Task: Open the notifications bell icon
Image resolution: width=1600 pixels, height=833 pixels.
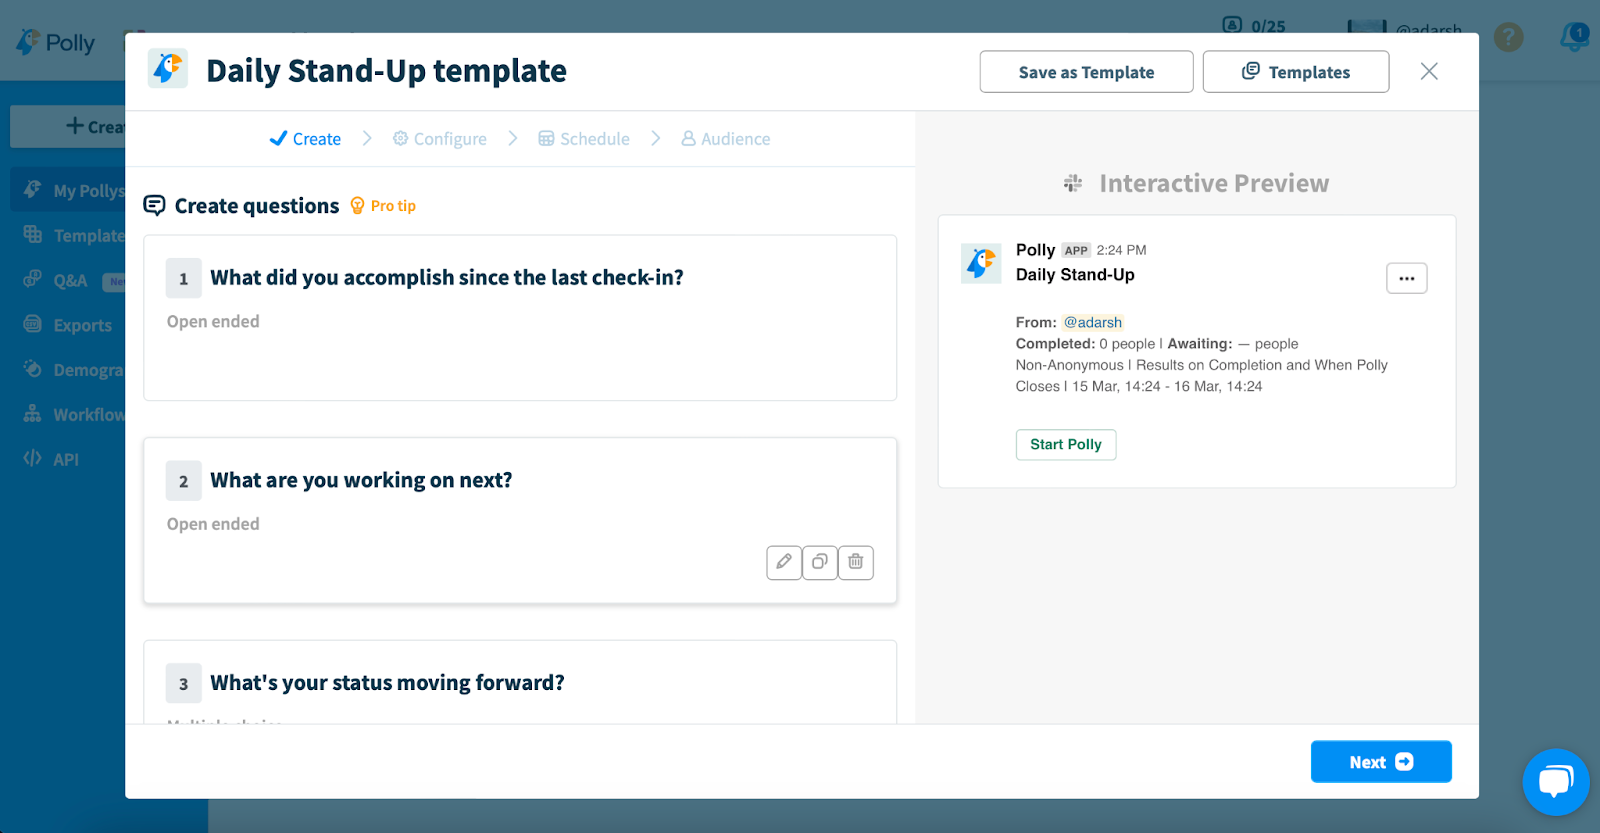Action: coord(1575,38)
